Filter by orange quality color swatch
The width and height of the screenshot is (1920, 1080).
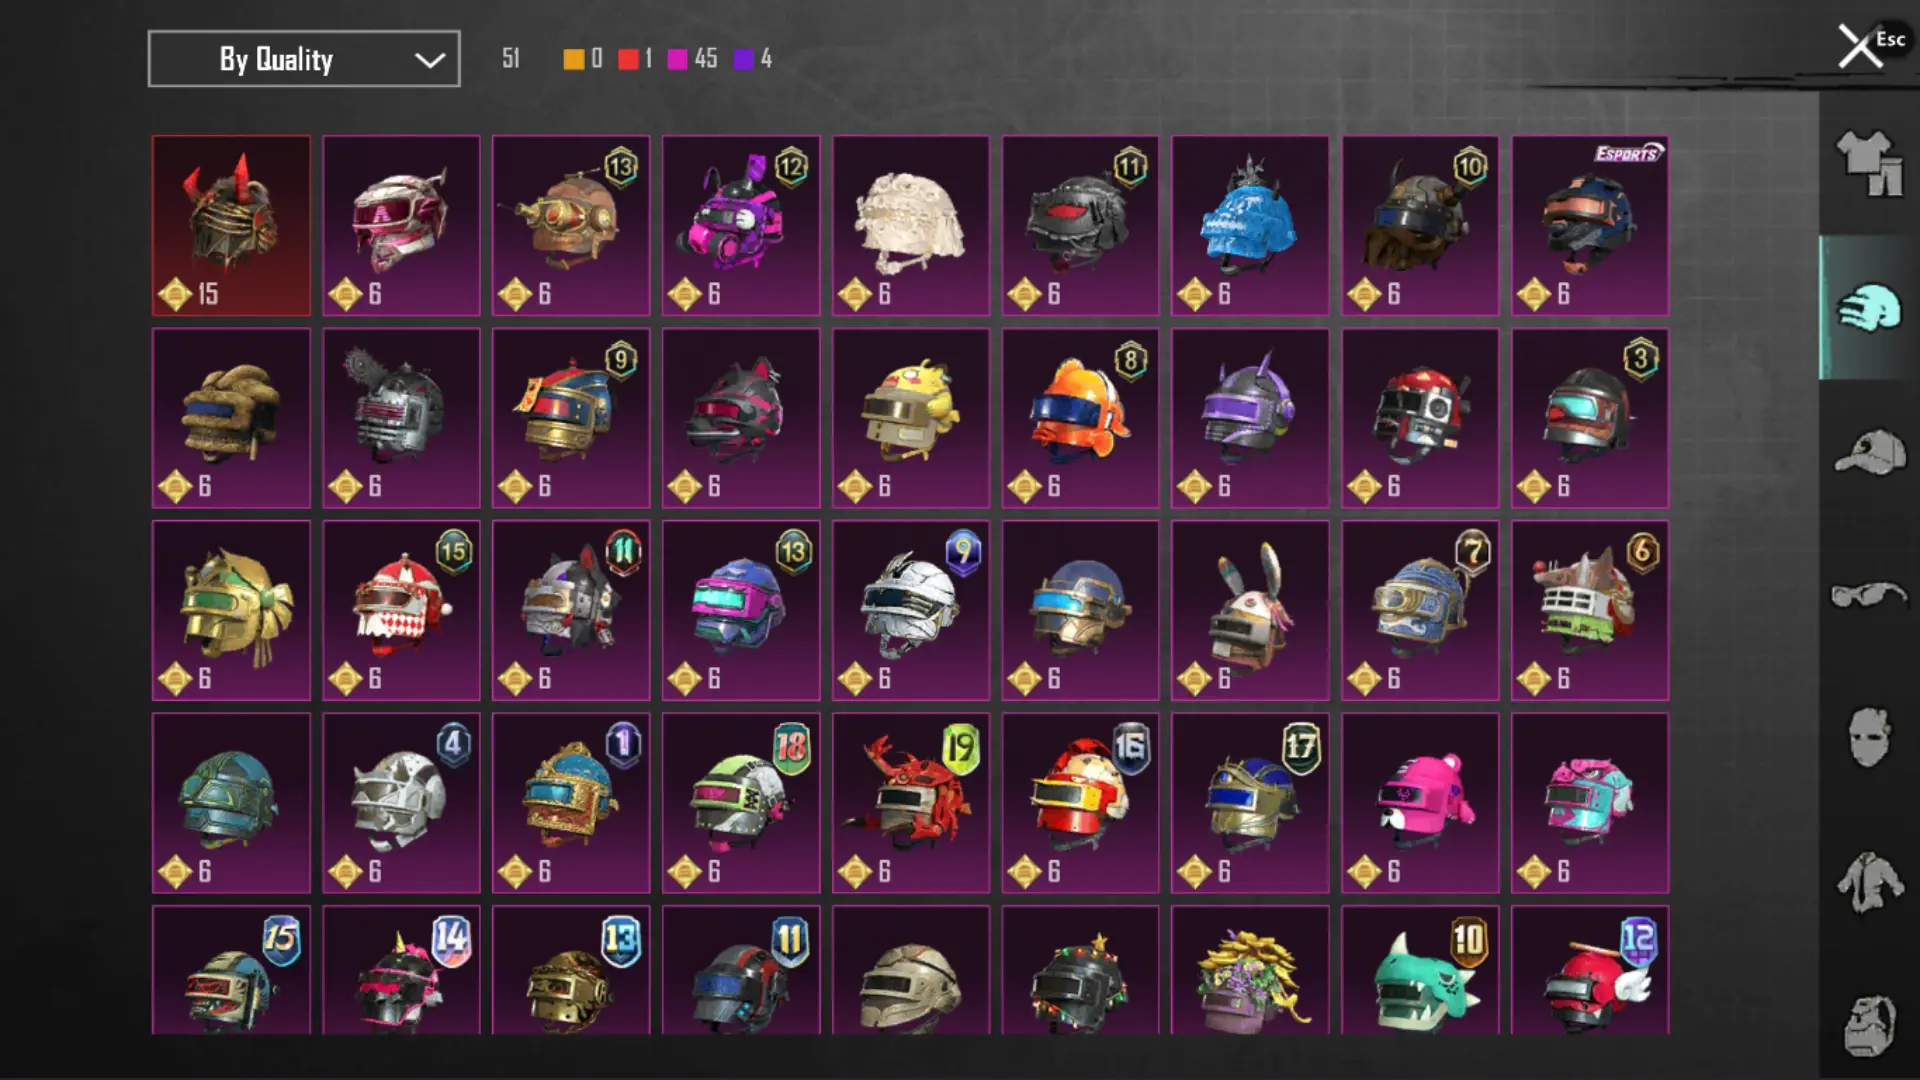click(x=573, y=59)
